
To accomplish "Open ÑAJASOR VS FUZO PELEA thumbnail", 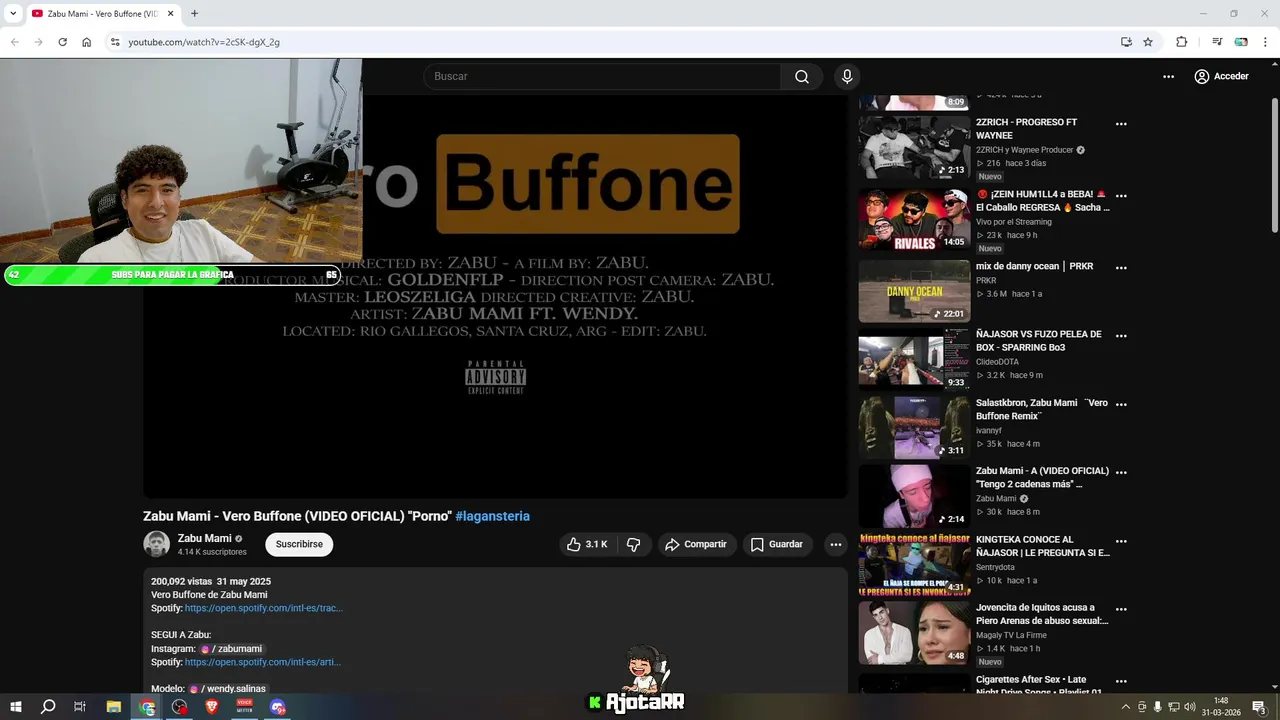I will click(914, 359).
